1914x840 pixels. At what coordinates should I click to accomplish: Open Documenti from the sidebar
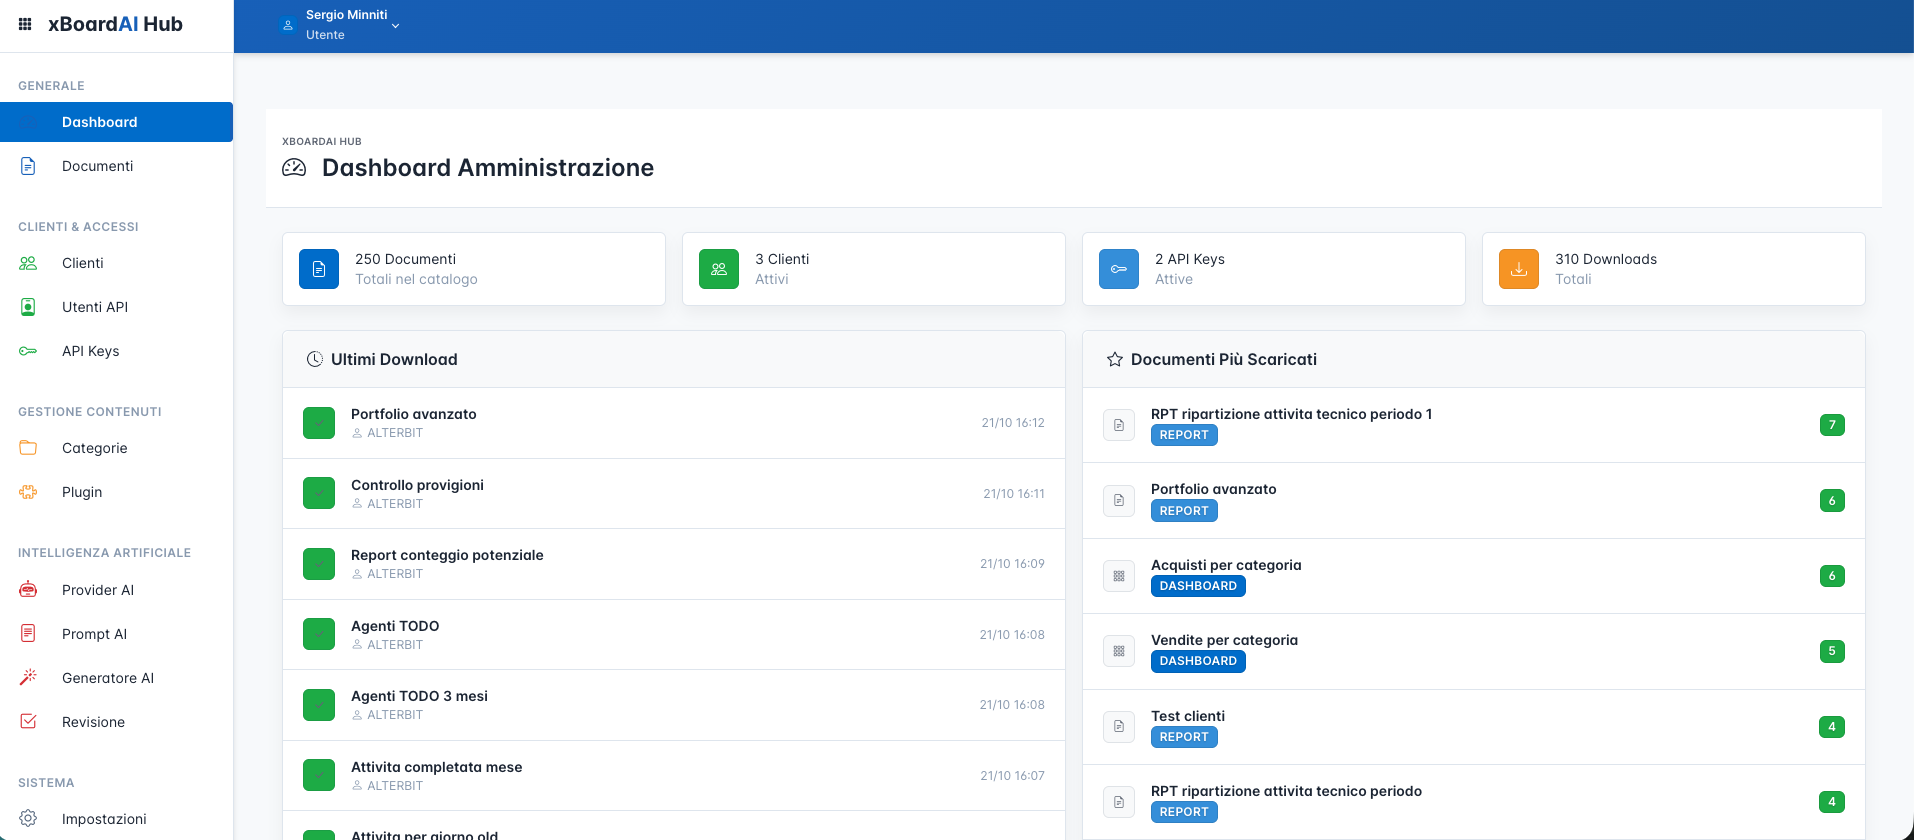[116, 166]
